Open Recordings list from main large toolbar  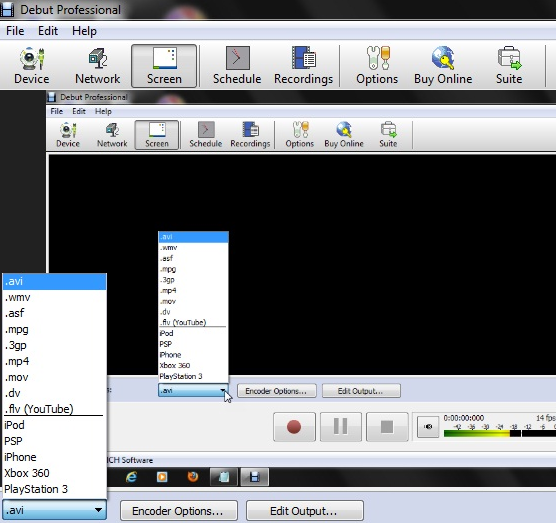(304, 66)
